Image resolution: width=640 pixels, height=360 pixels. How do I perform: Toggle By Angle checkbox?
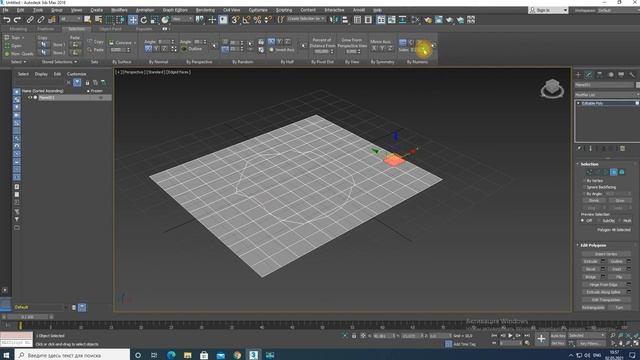[x=584, y=194]
